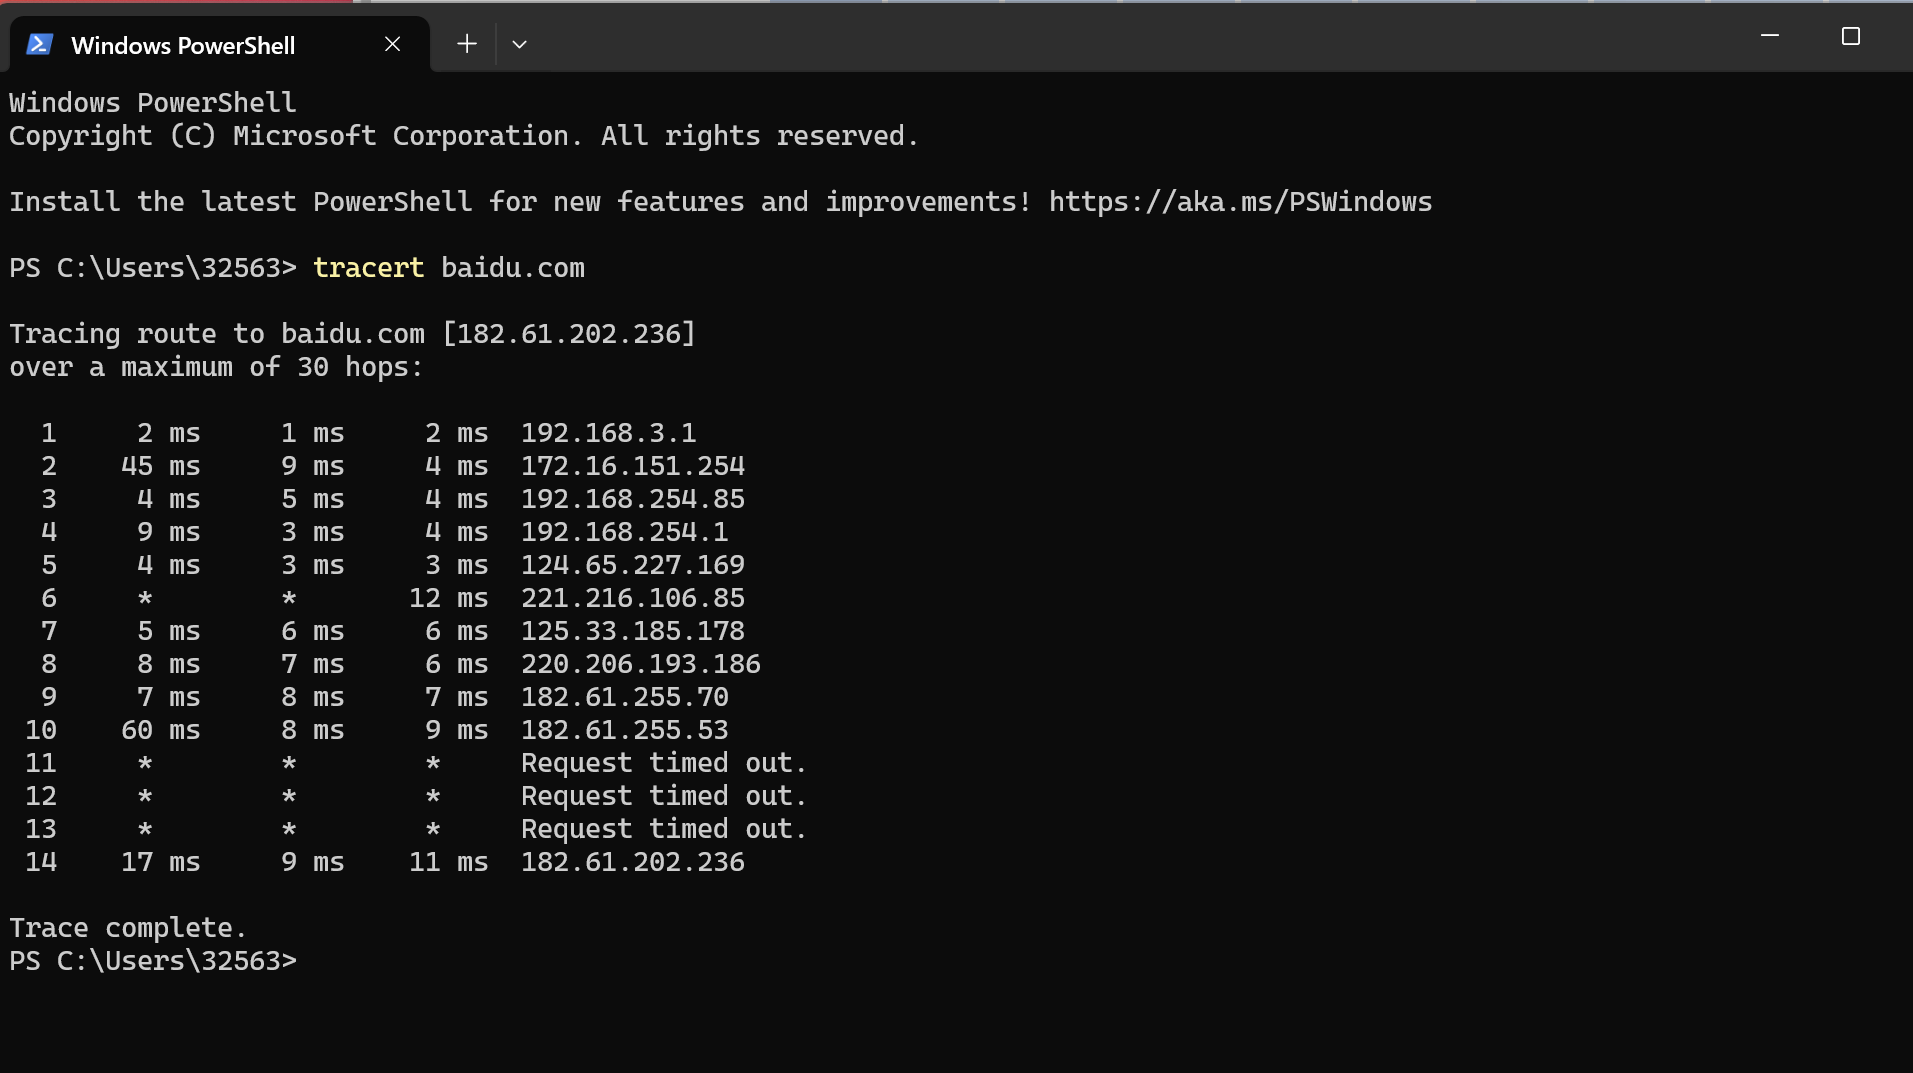The width and height of the screenshot is (1913, 1073).
Task: Expand the new tab profile dropdown chevron
Action: [x=519, y=44]
